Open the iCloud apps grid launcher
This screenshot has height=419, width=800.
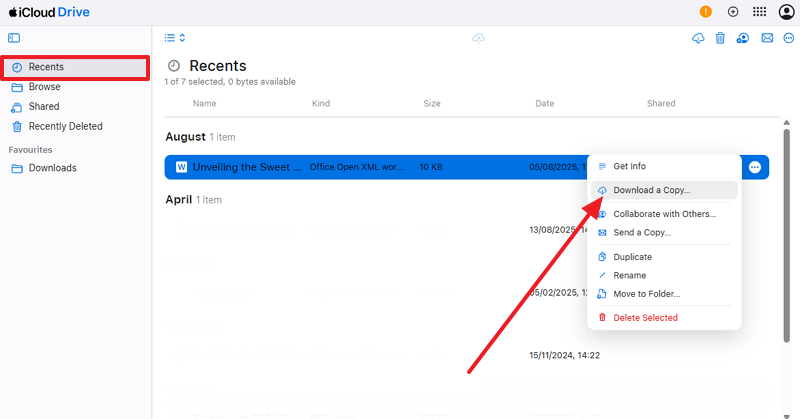(759, 12)
